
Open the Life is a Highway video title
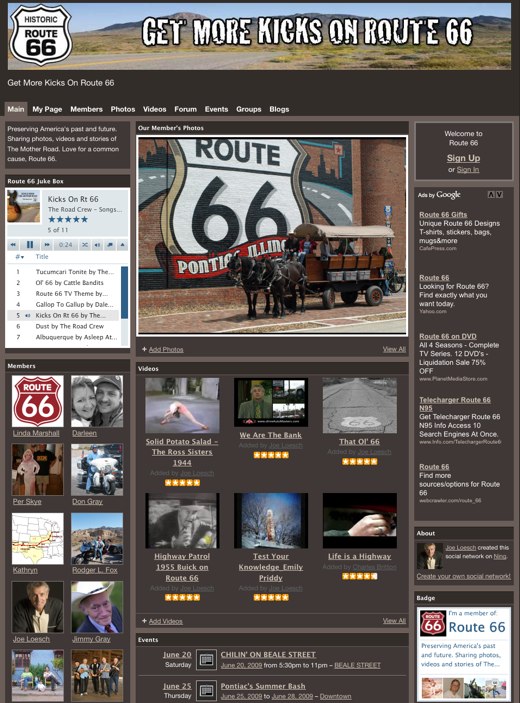(x=360, y=556)
